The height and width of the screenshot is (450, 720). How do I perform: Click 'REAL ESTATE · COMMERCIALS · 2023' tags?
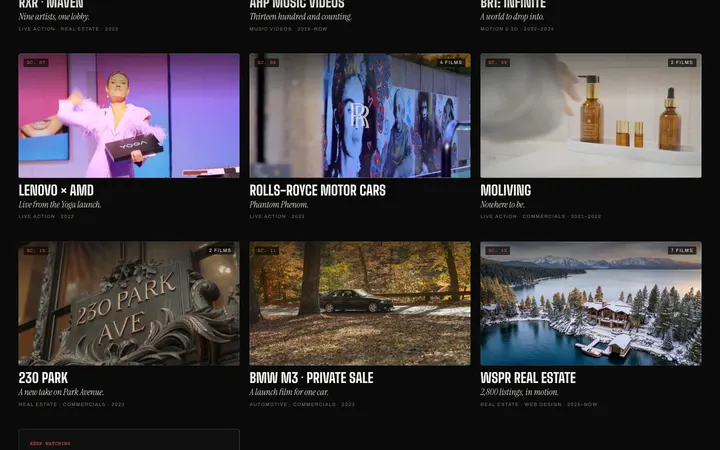click(x=72, y=405)
